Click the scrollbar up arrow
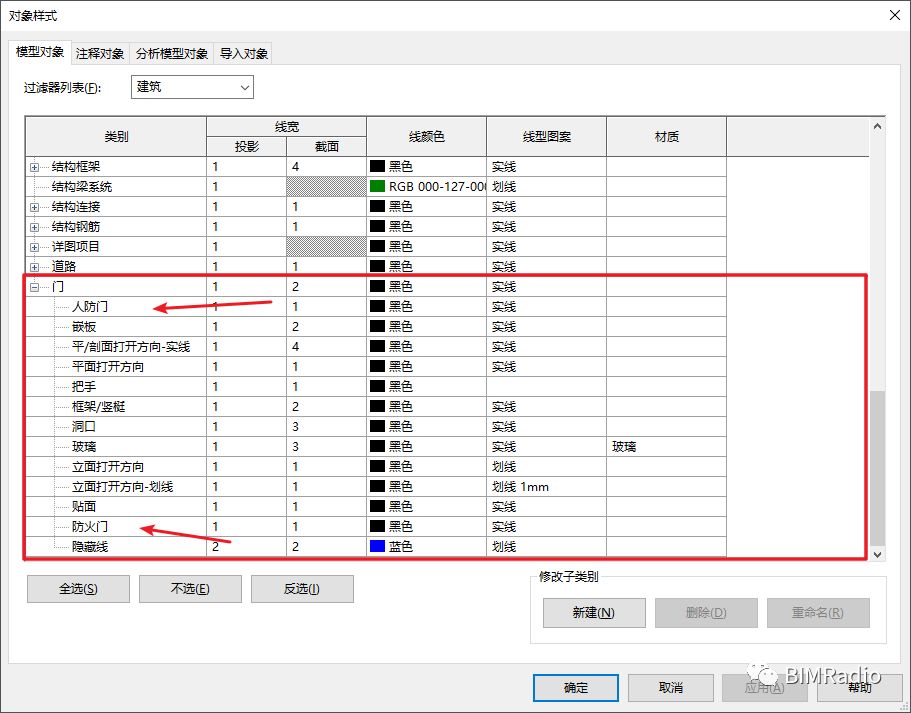Screen dimensions: 911x713 point(877,126)
